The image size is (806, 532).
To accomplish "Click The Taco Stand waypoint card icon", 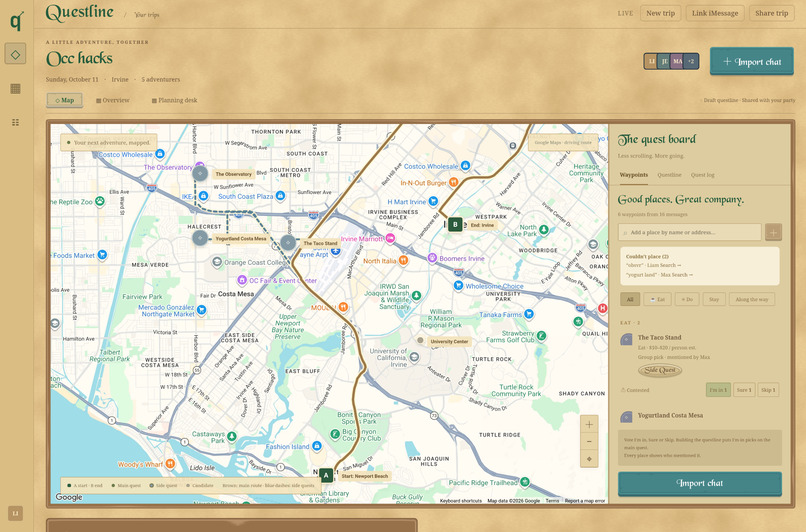I will (626, 339).
